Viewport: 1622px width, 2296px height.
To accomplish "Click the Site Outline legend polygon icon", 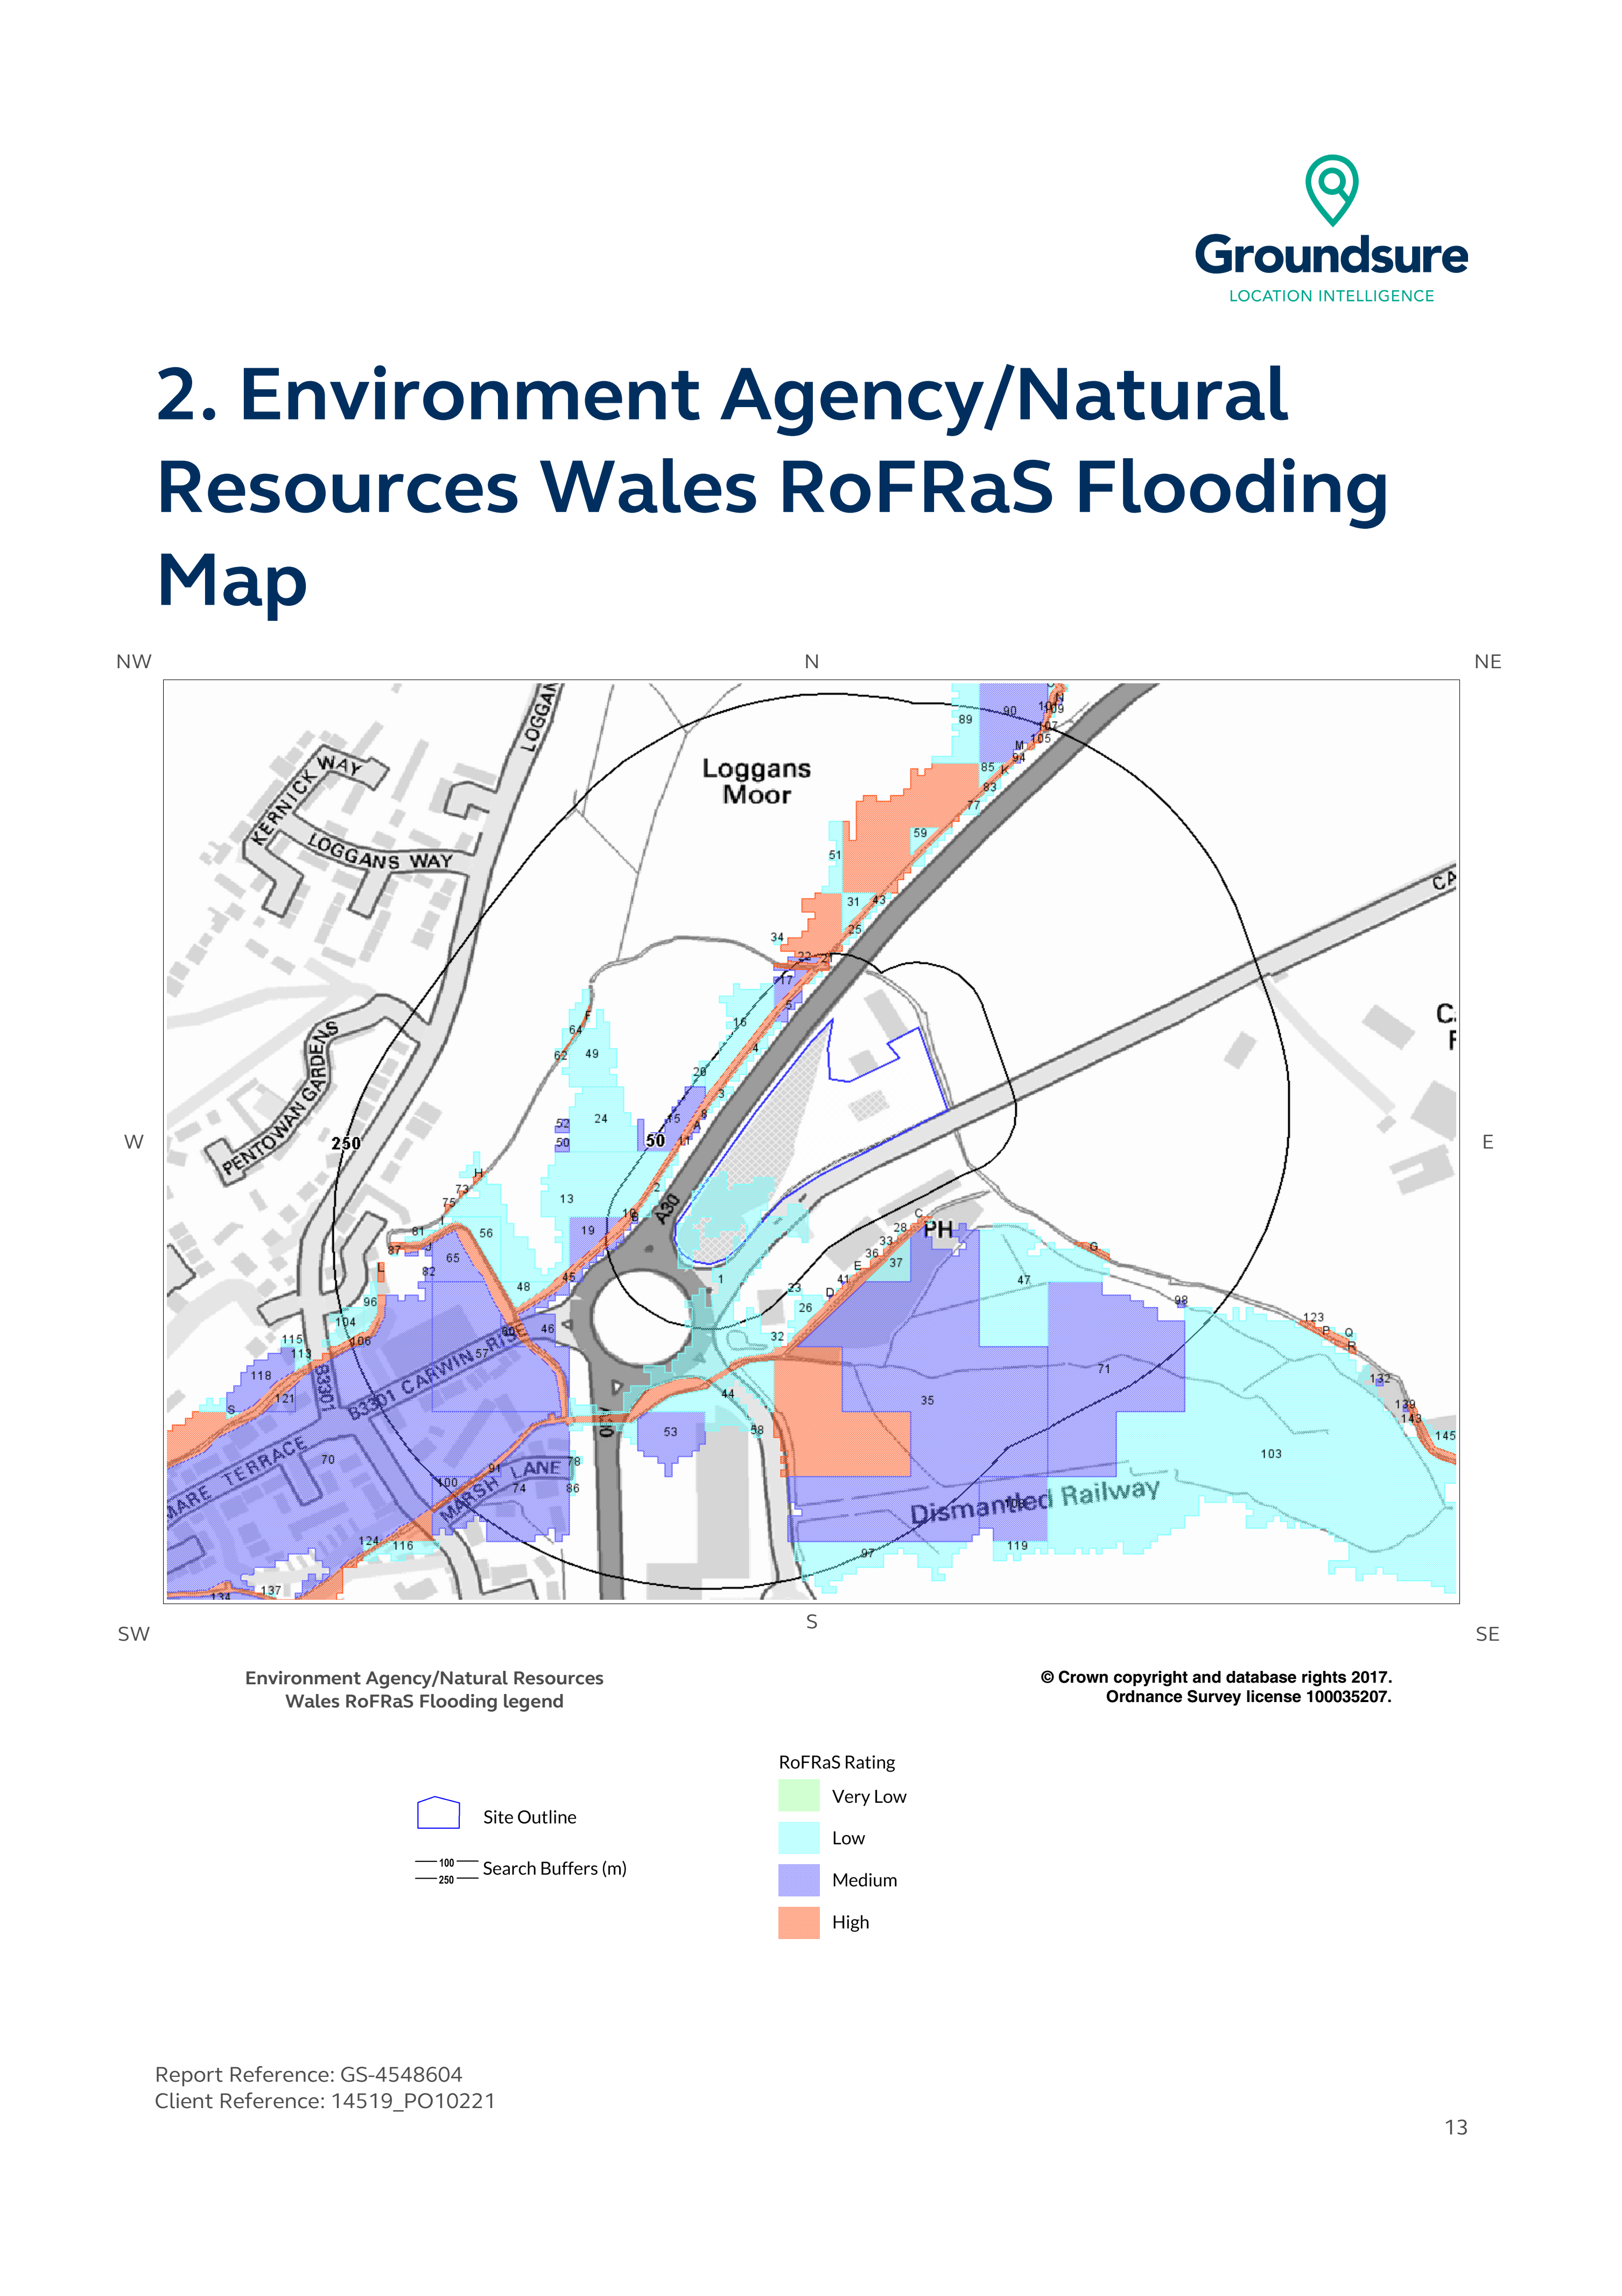I will click(x=438, y=1813).
